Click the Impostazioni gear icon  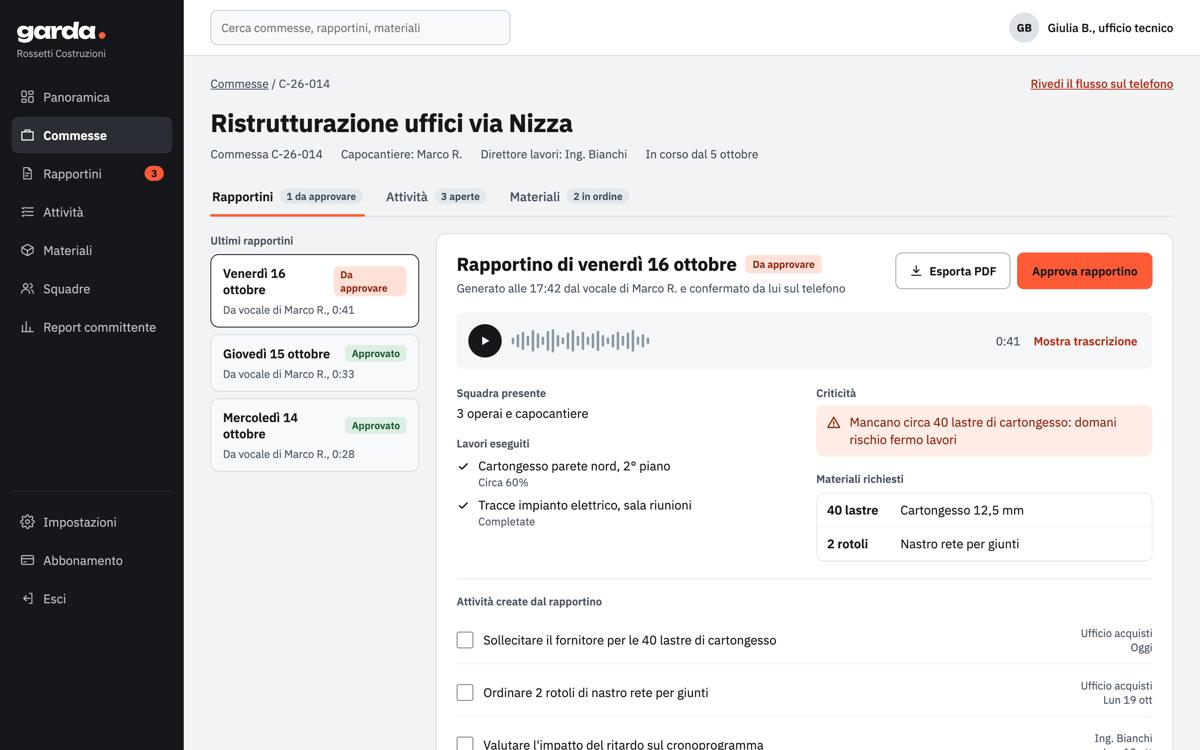click(28, 522)
